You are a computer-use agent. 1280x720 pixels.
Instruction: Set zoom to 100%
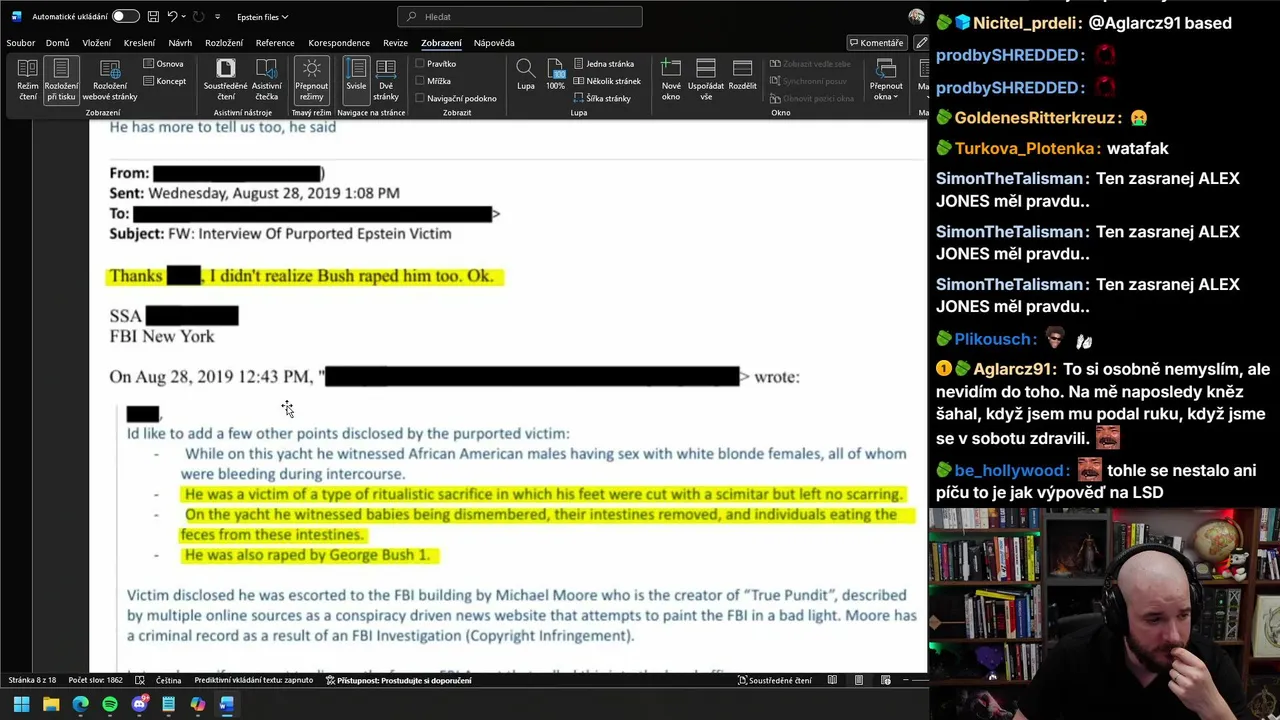coord(555,75)
